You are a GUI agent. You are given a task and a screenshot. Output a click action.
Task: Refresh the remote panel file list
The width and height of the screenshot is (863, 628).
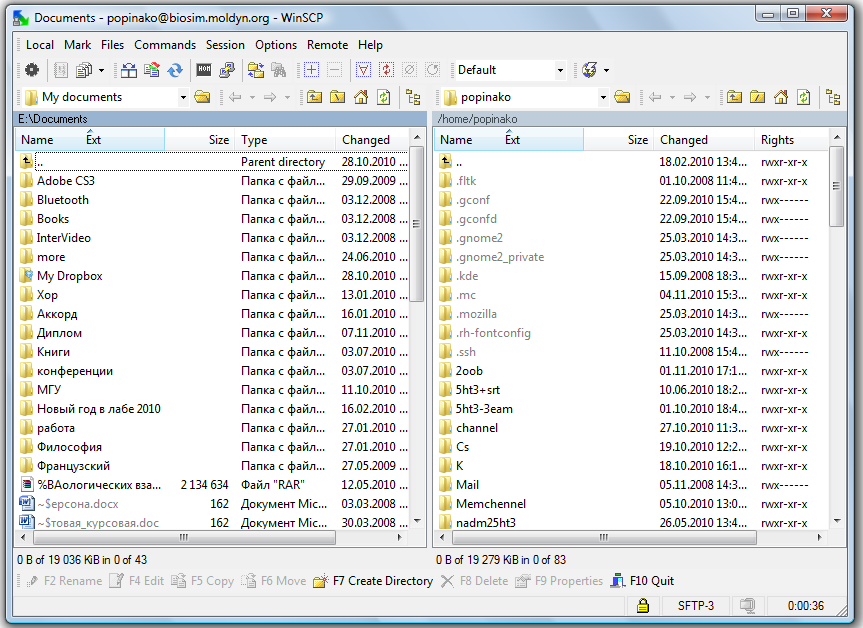coord(804,97)
